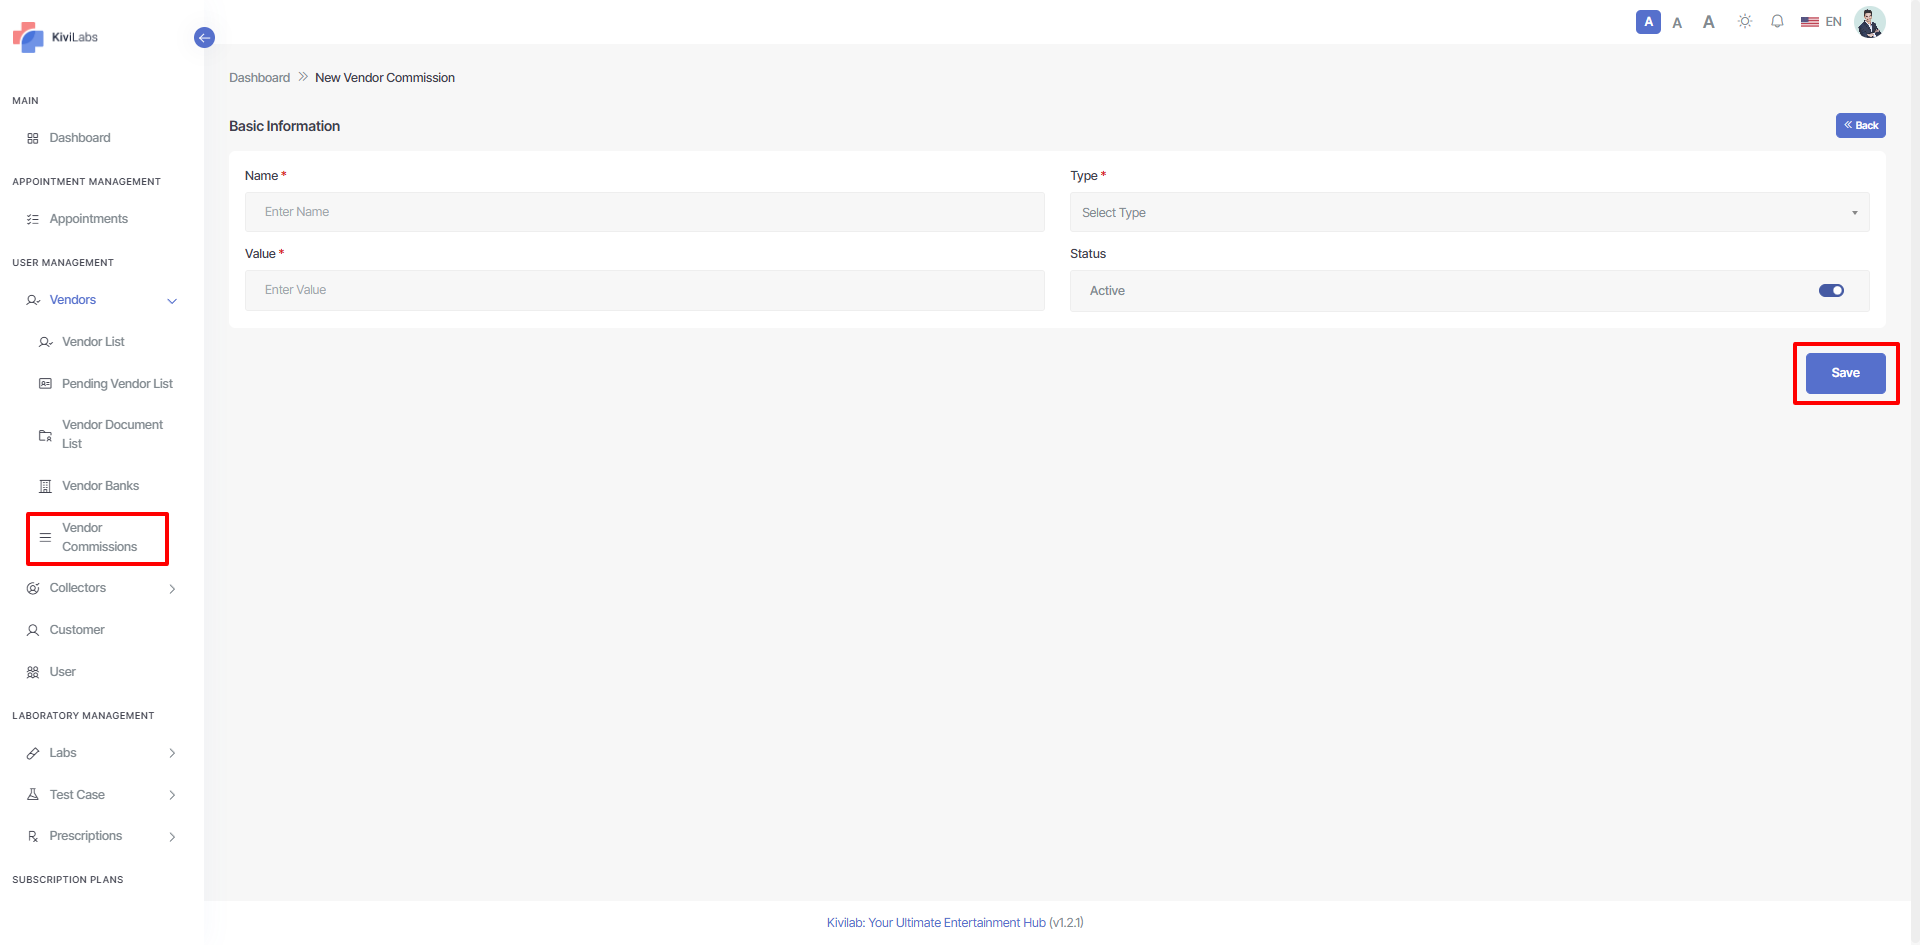Collapse the Vendors menu chevron

(x=172, y=301)
